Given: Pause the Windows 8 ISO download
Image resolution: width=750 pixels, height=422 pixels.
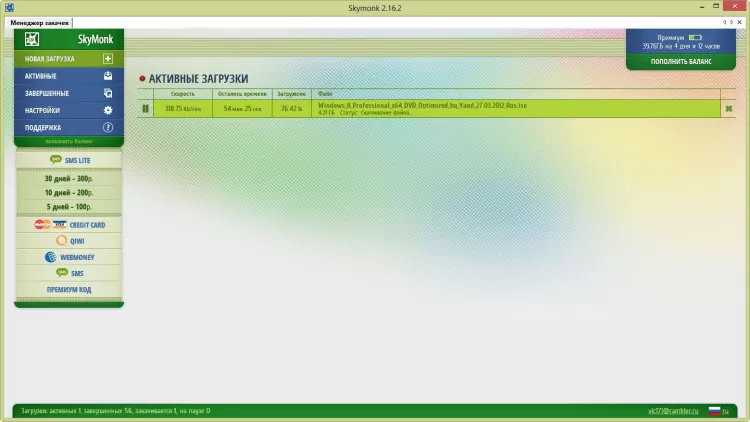Looking at the screenshot, I should (145, 109).
